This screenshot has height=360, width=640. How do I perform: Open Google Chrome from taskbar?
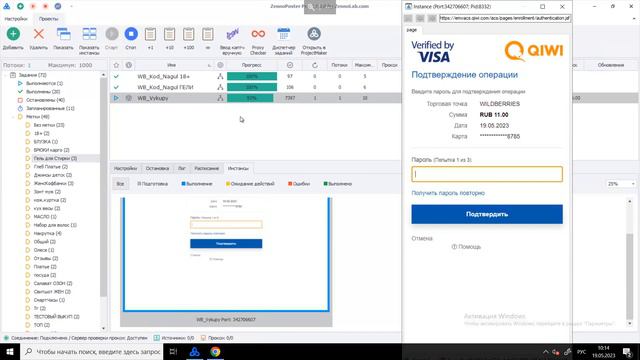tap(215, 351)
